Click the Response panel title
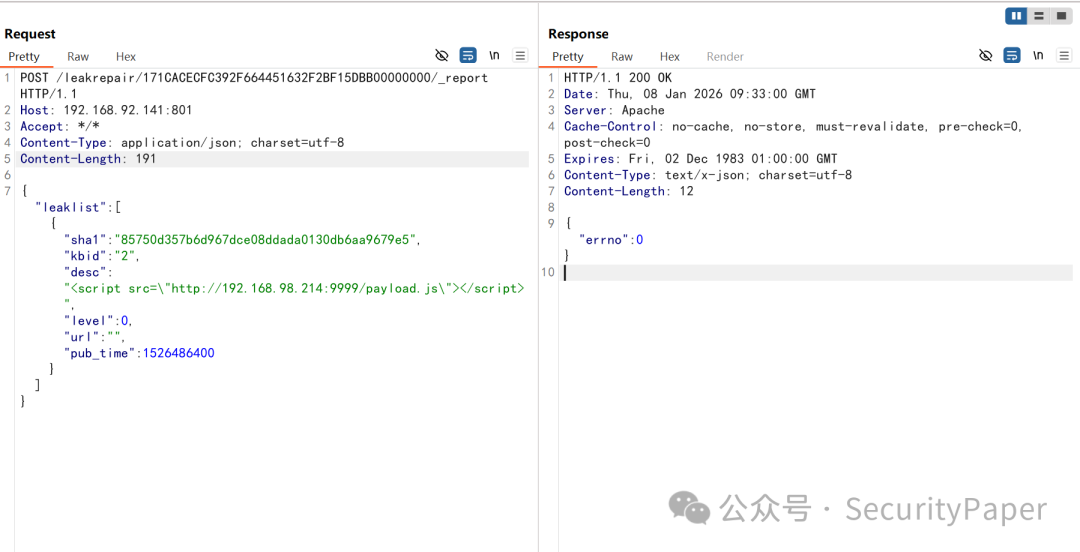 click(579, 34)
